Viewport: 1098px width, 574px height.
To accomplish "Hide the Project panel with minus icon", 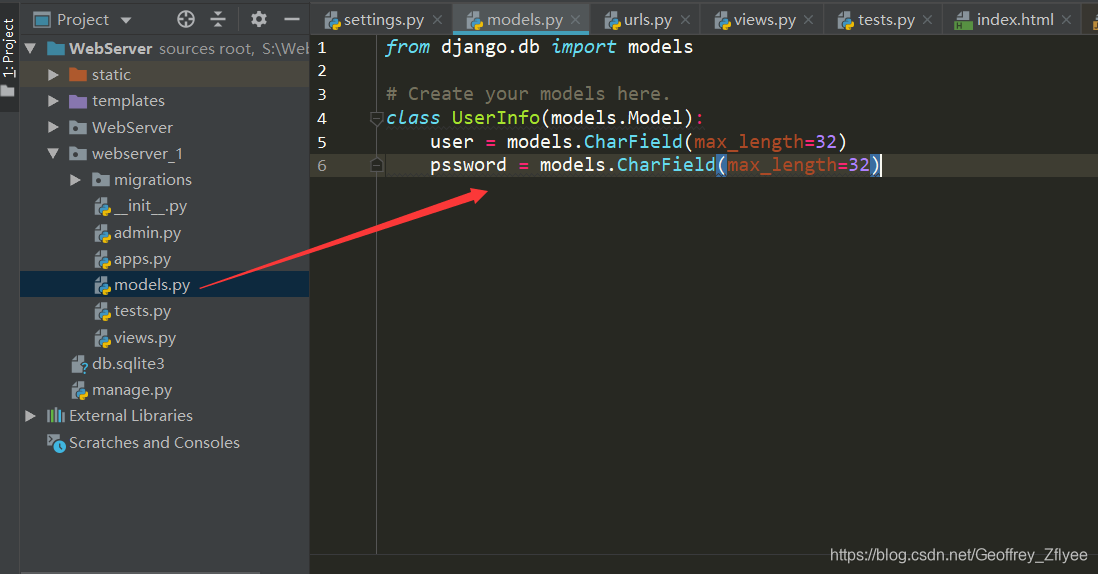I will (292, 20).
